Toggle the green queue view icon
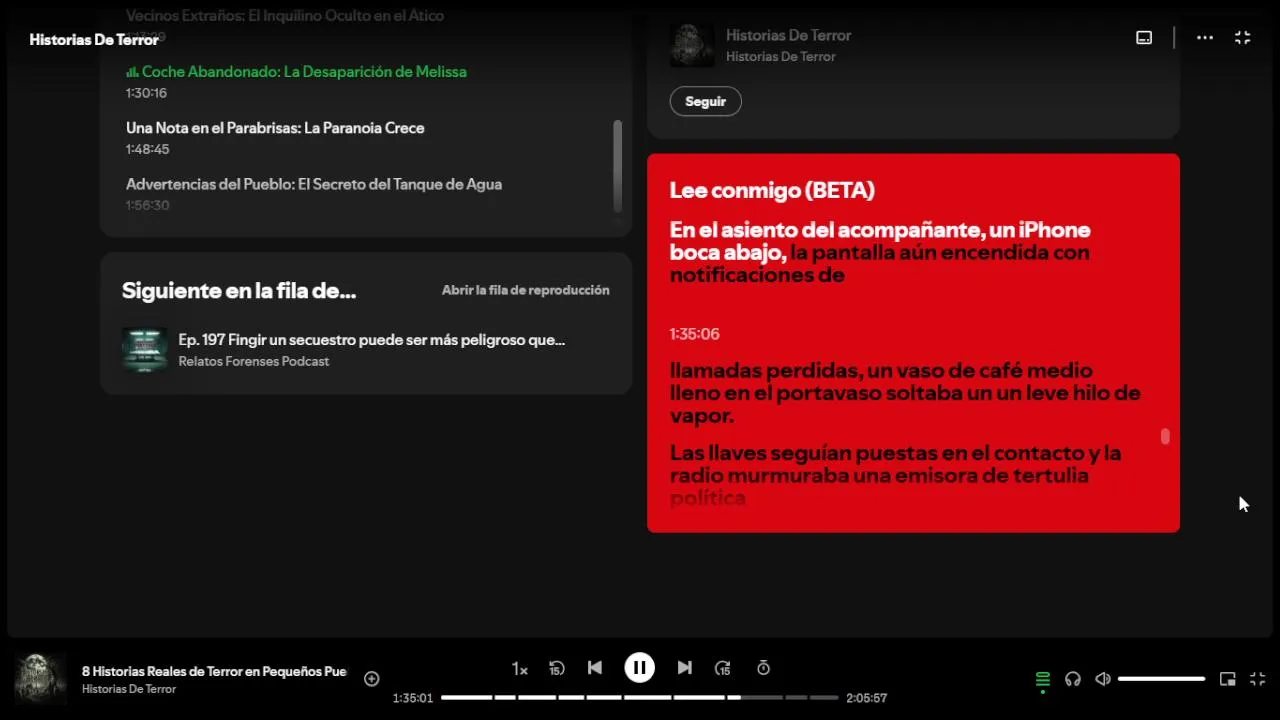 [1043, 679]
